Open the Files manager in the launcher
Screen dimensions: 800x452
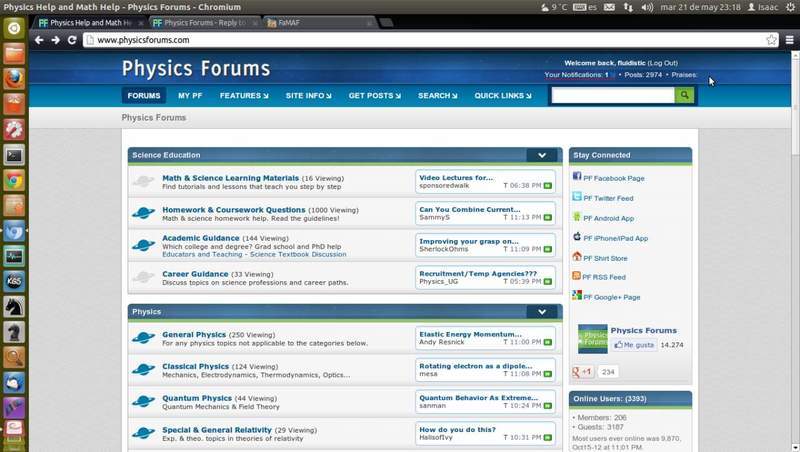tap(14, 53)
